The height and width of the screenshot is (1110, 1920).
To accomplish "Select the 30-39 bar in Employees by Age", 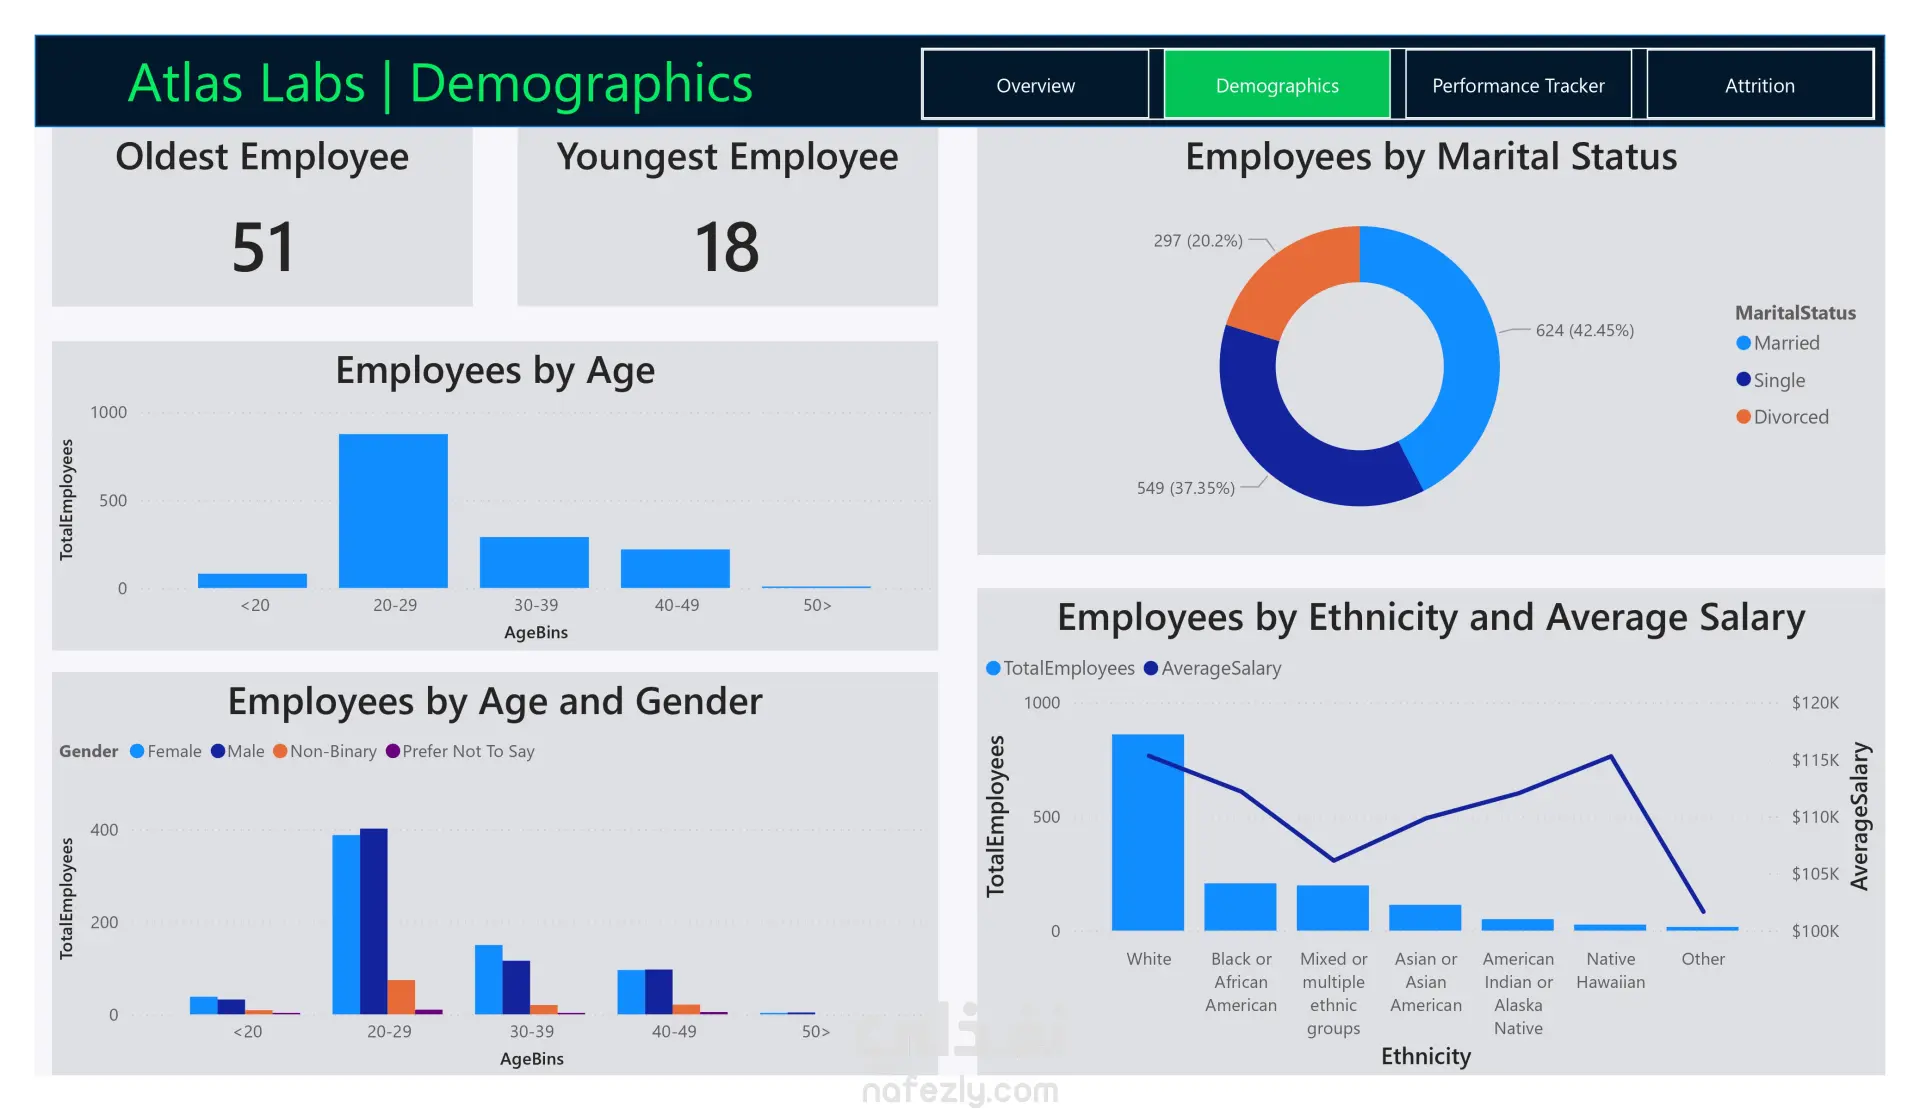I will point(534,562).
